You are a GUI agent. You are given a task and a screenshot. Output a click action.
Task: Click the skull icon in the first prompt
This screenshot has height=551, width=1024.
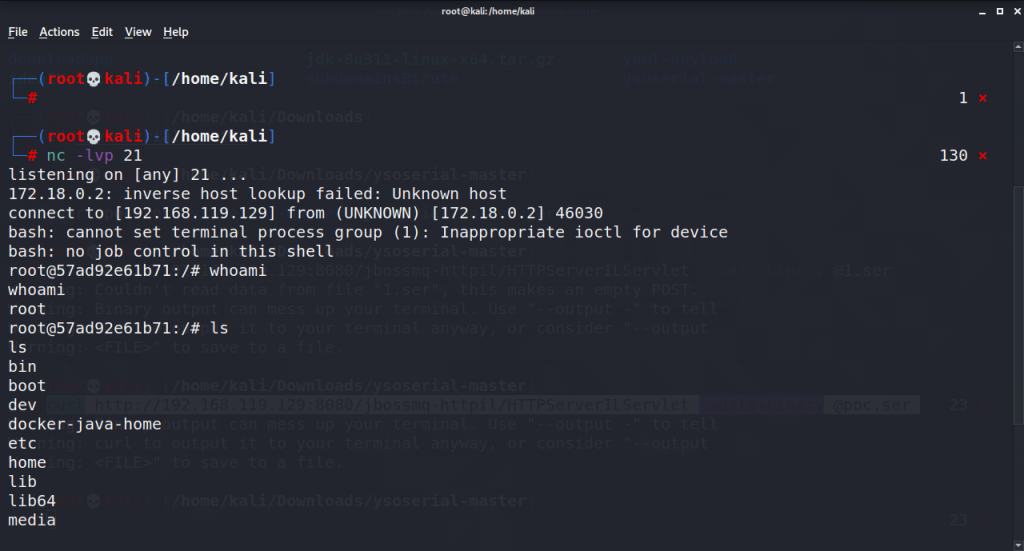(x=94, y=79)
